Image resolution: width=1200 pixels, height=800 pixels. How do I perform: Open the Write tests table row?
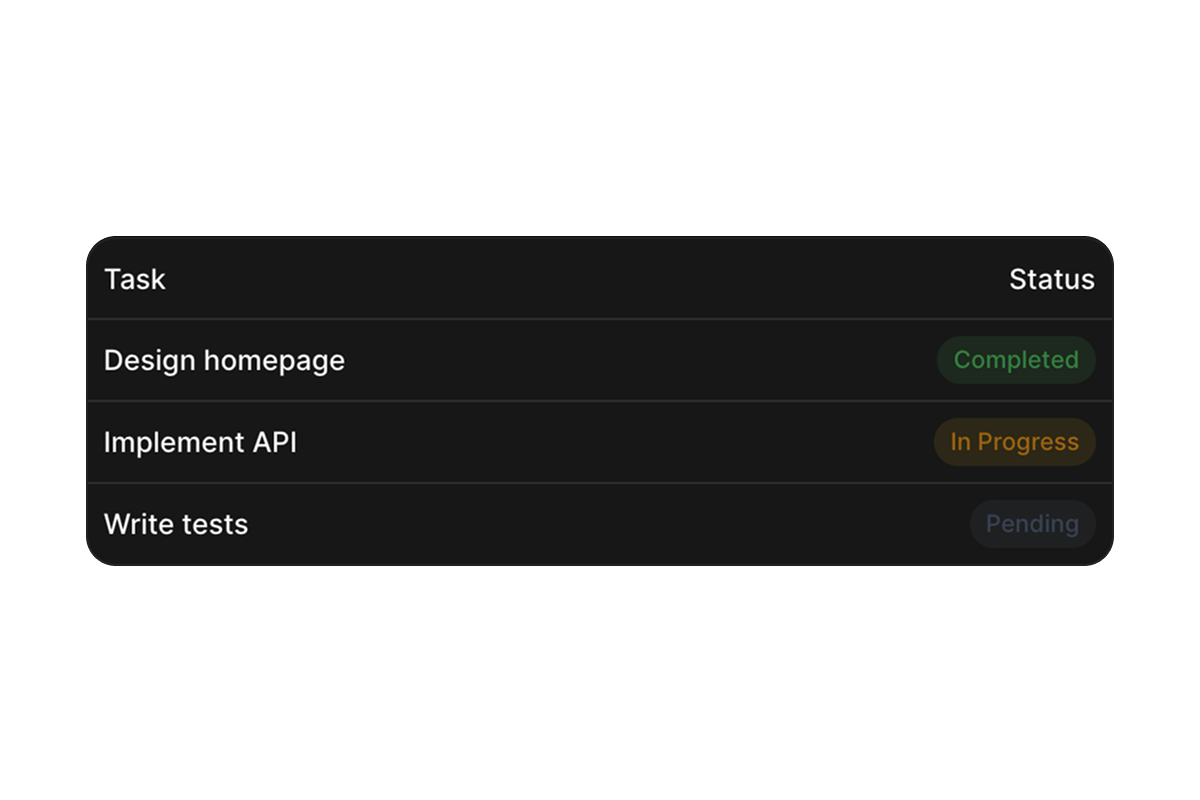pyautogui.click(x=600, y=524)
